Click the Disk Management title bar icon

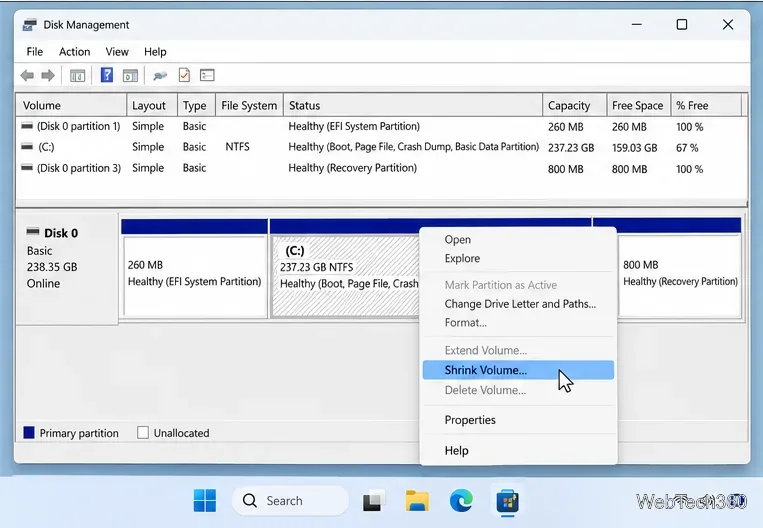coord(30,25)
